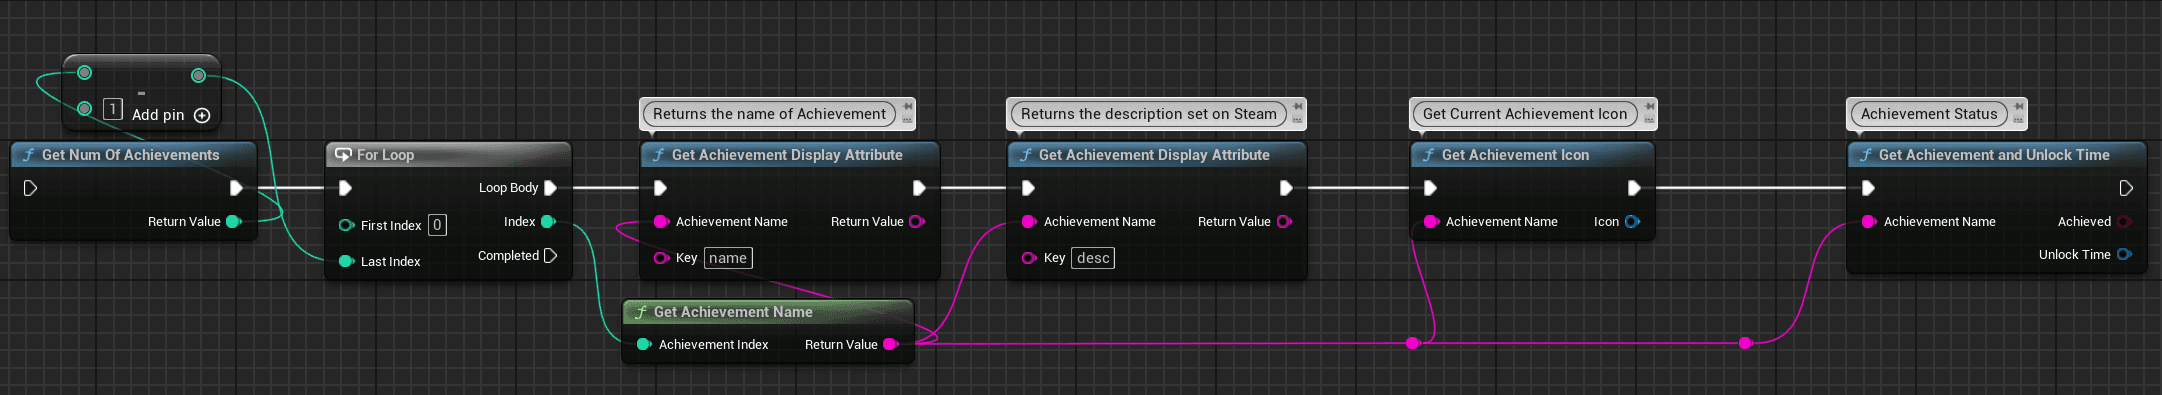Edit Key field containing 'name'
2162x395 pixels.
coord(728,258)
